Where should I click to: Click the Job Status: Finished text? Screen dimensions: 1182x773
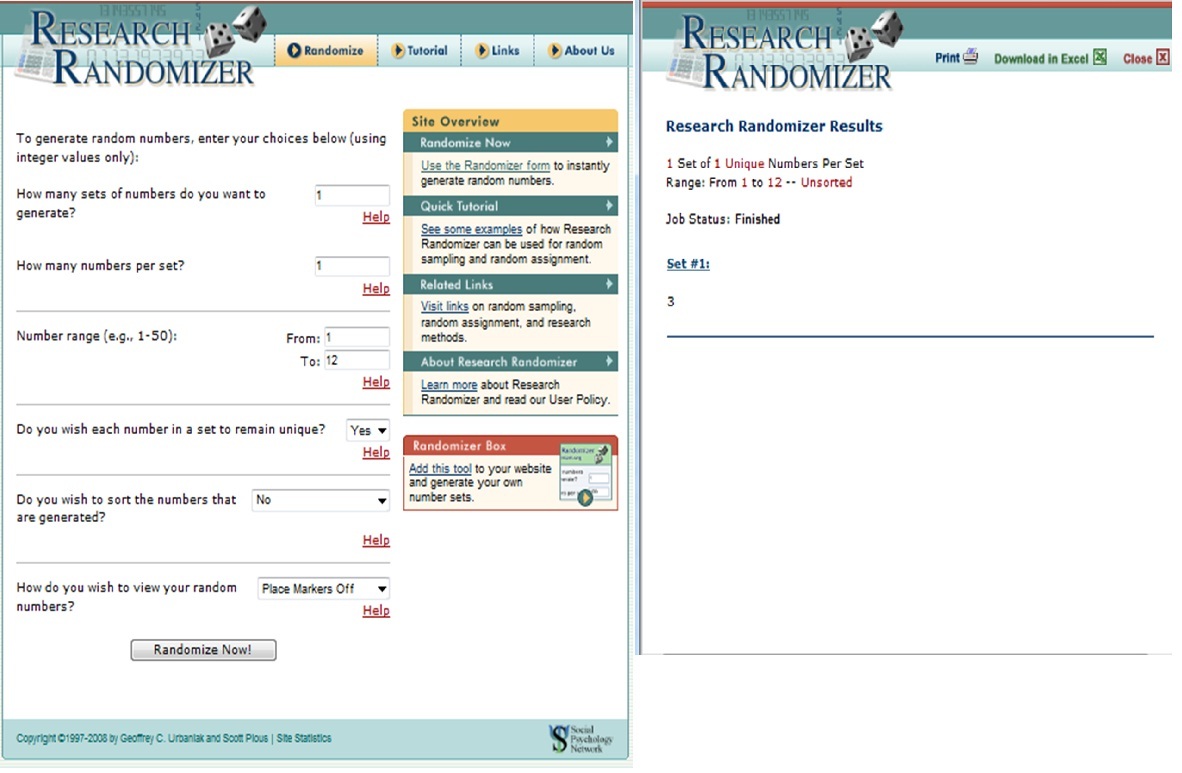pyautogui.click(x=723, y=219)
